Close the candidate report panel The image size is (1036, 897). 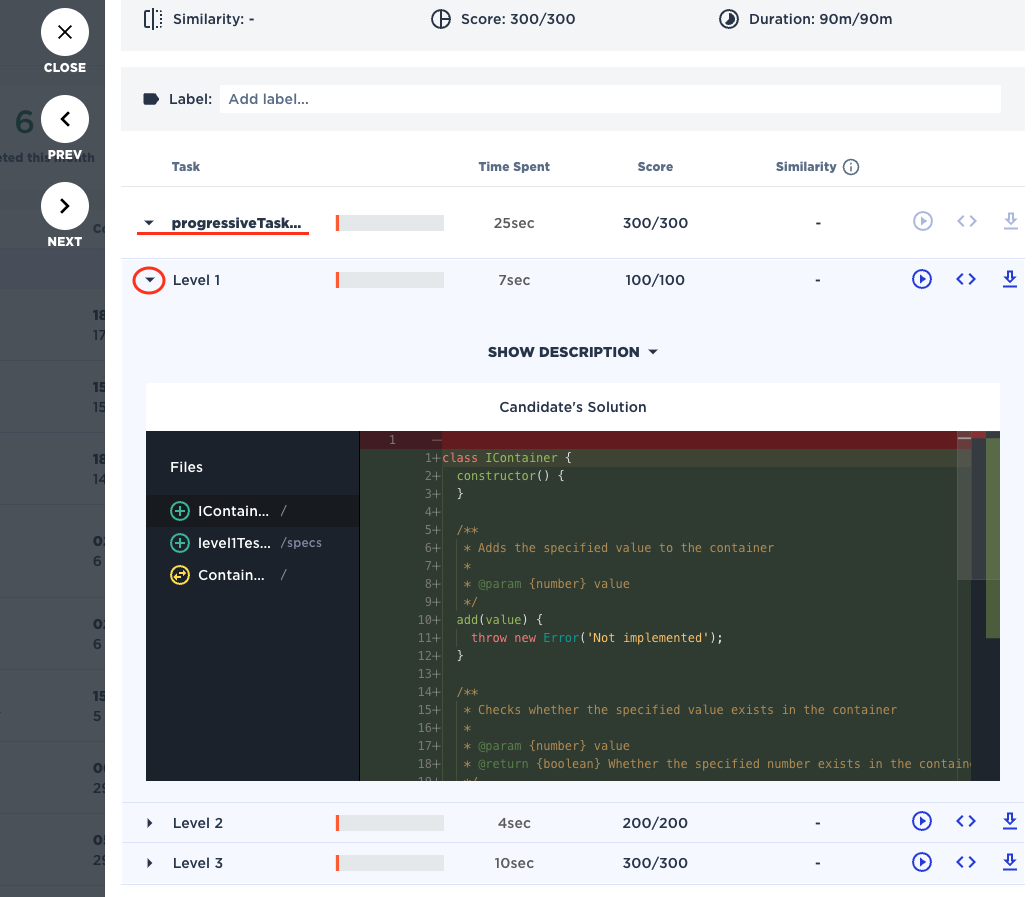coord(65,32)
